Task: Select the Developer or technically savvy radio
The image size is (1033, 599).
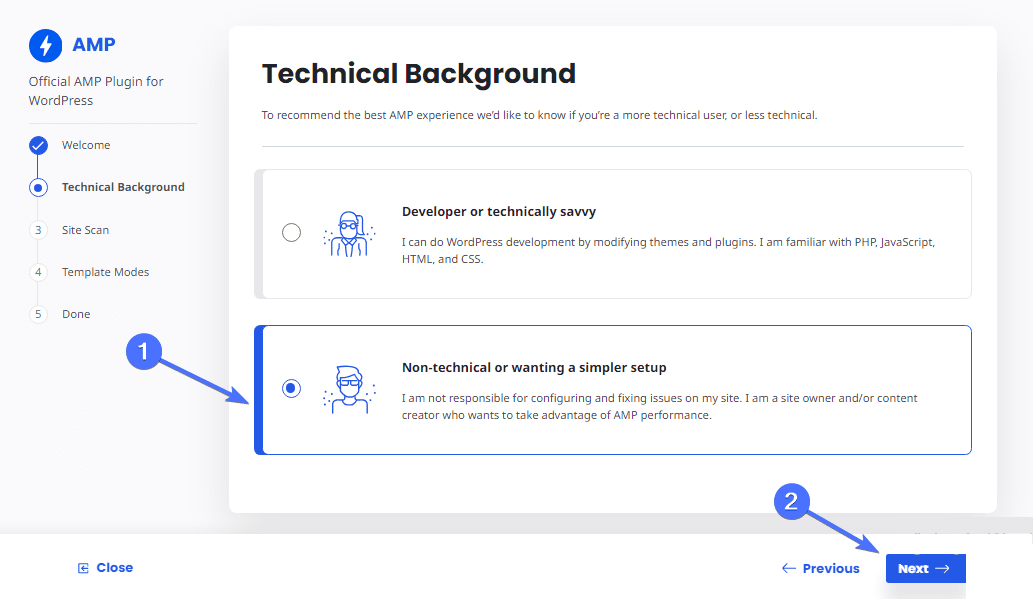Action: pyautogui.click(x=291, y=233)
